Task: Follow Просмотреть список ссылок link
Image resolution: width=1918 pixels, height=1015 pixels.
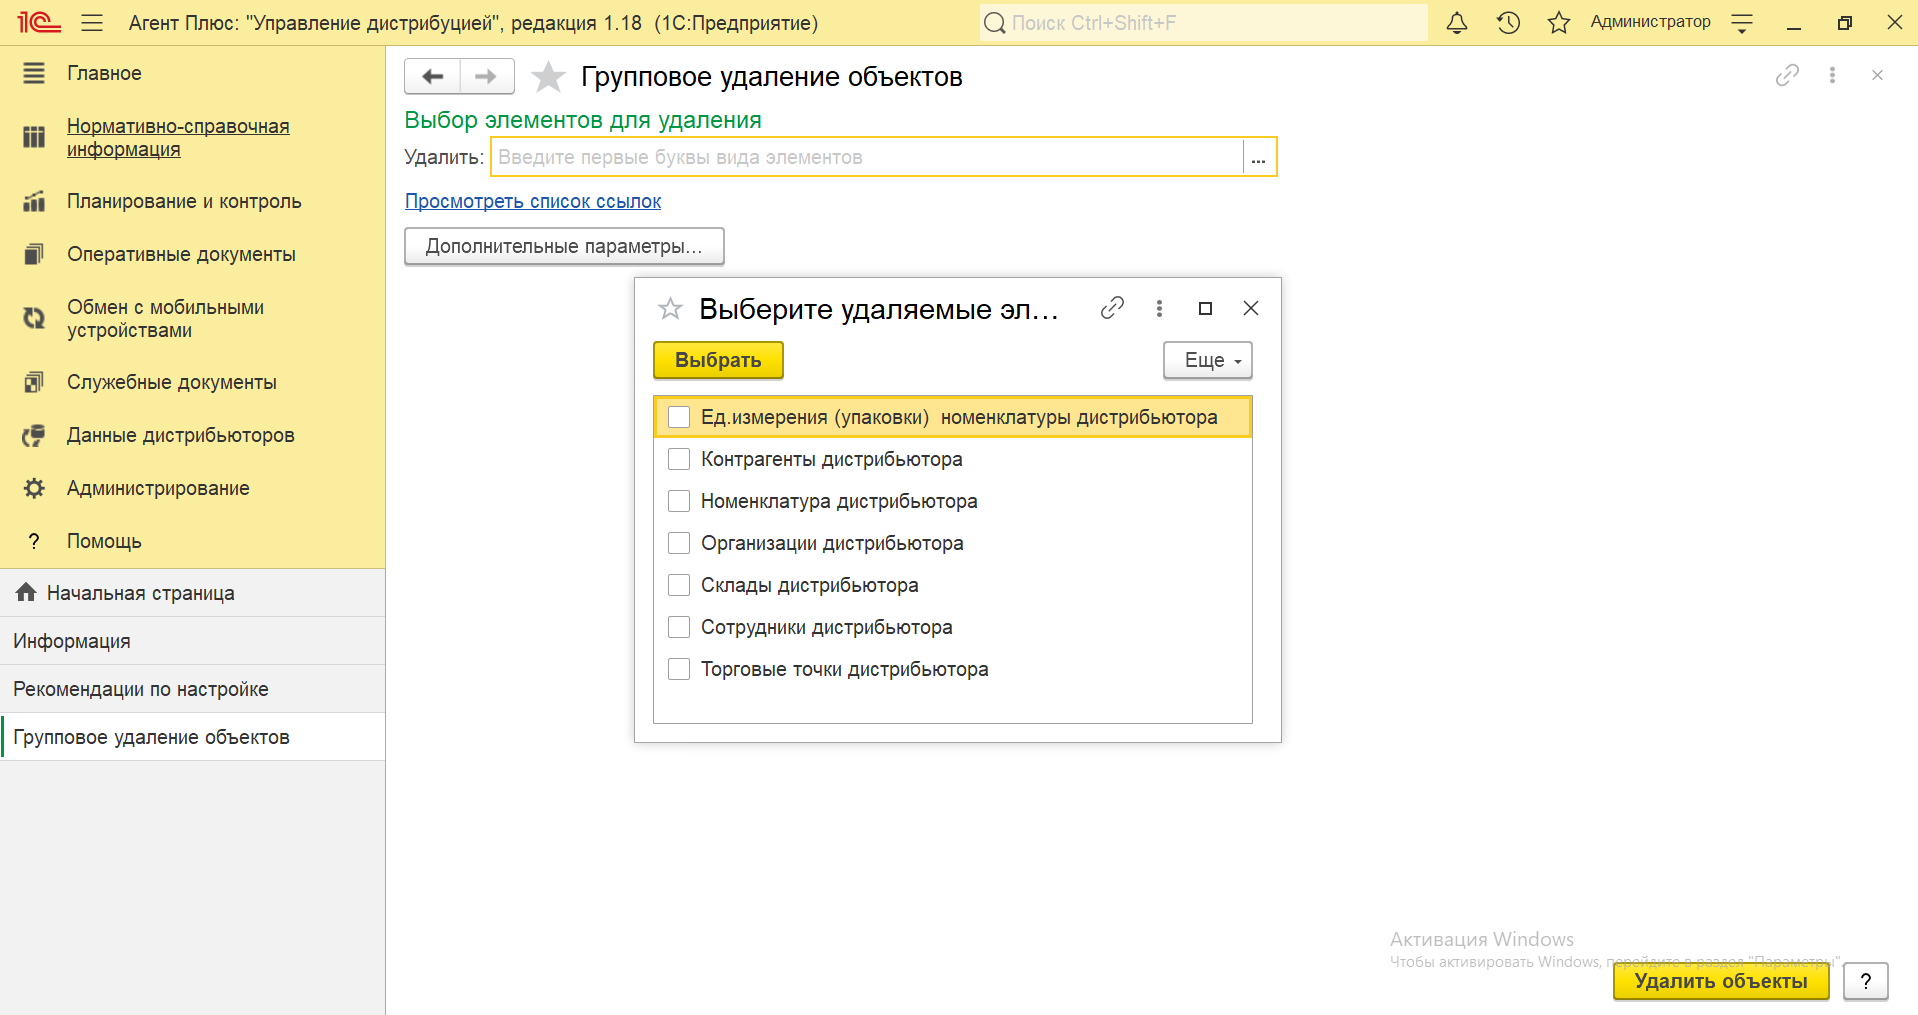Action: coord(533,201)
